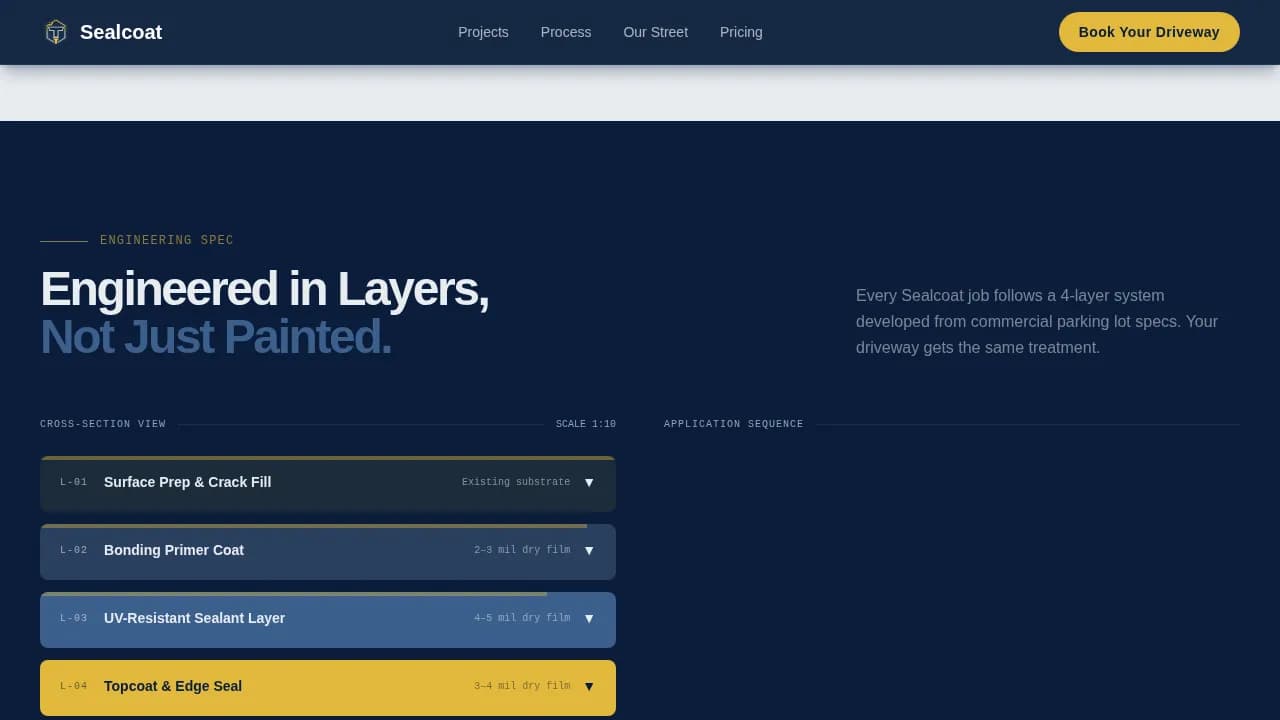Select the Surface Prep & Crack Fill title
The width and height of the screenshot is (1280, 720).
pos(187,482)
